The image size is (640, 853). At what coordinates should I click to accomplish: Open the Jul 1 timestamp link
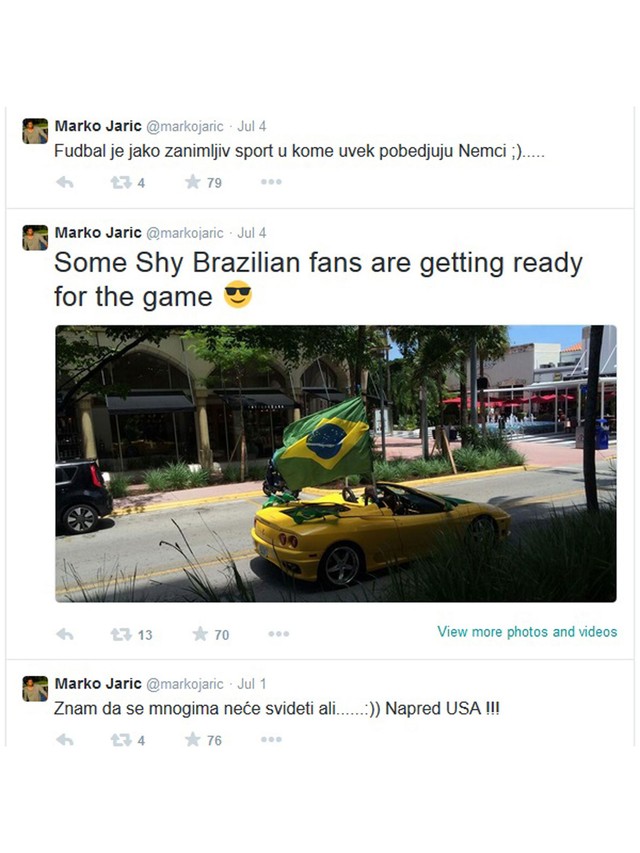251,684
